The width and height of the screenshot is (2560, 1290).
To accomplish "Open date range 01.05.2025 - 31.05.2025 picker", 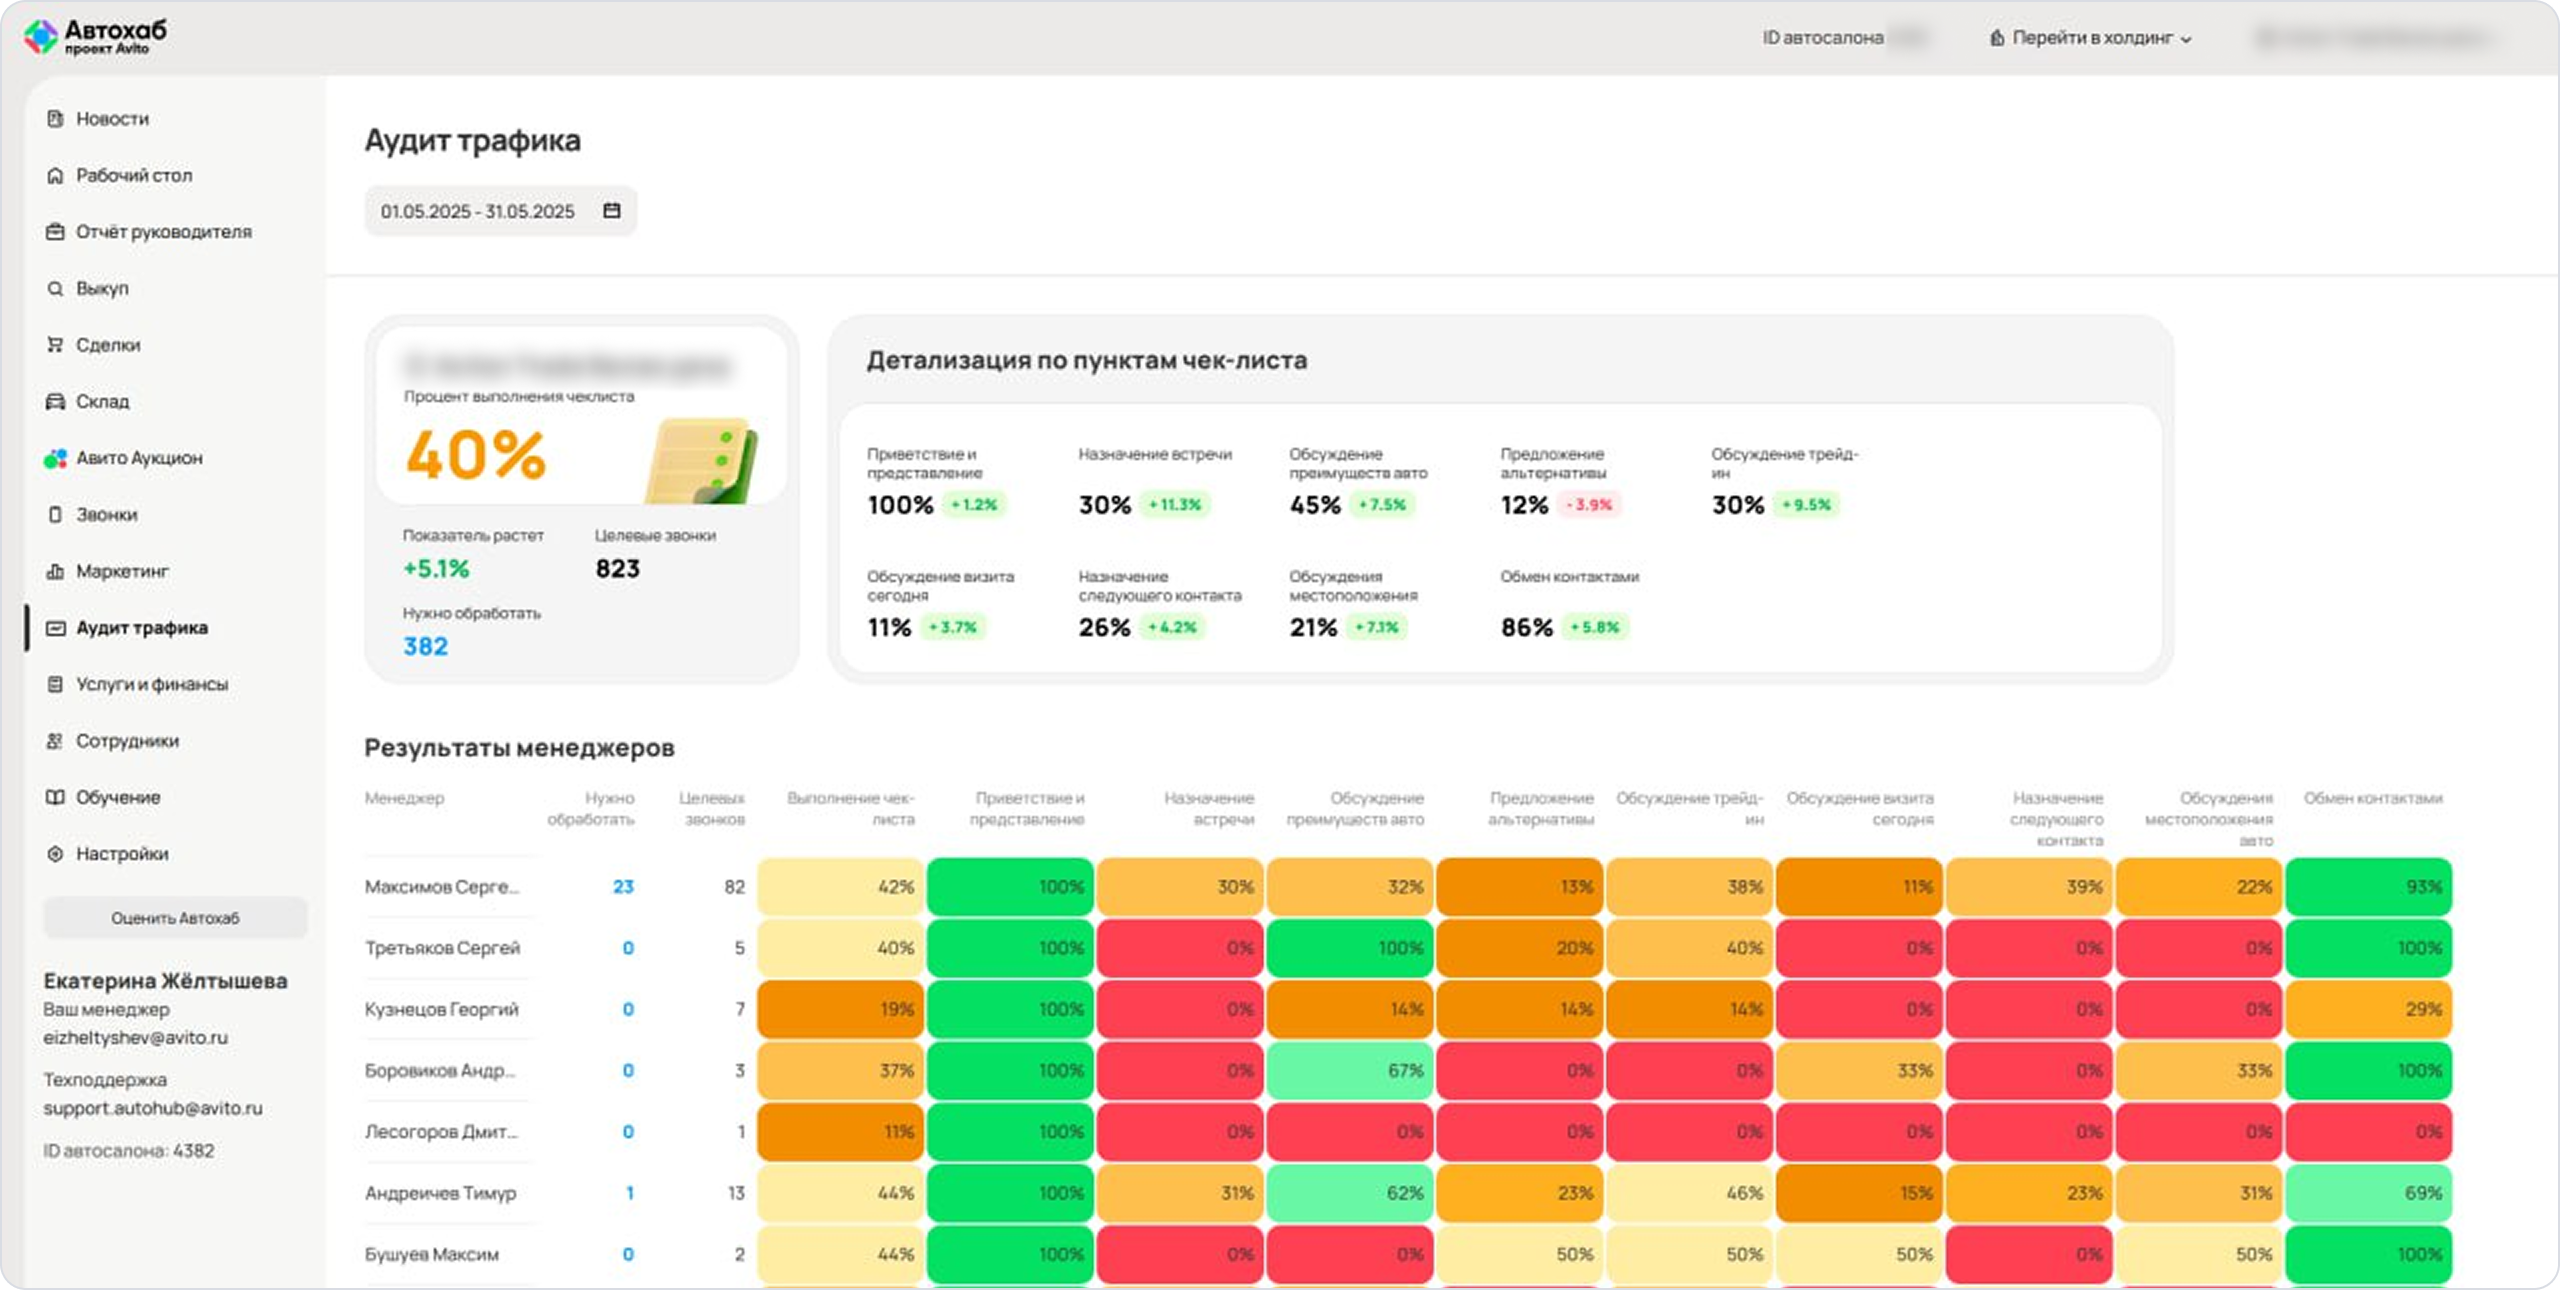I will [x=478, y=211].
